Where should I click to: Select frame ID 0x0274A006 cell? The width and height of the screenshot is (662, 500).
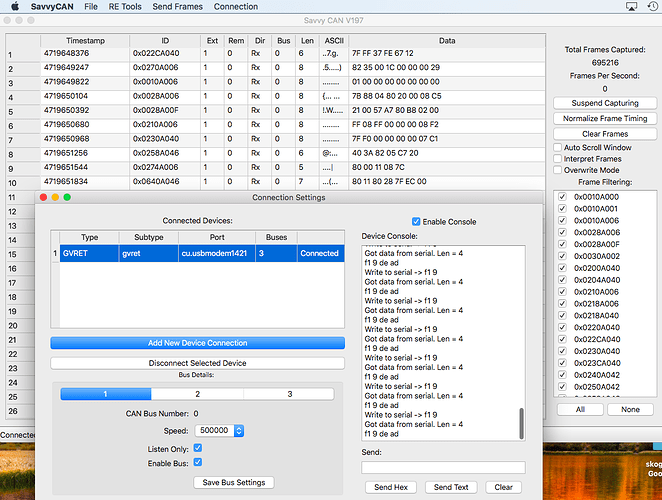(x=165, y=167)
